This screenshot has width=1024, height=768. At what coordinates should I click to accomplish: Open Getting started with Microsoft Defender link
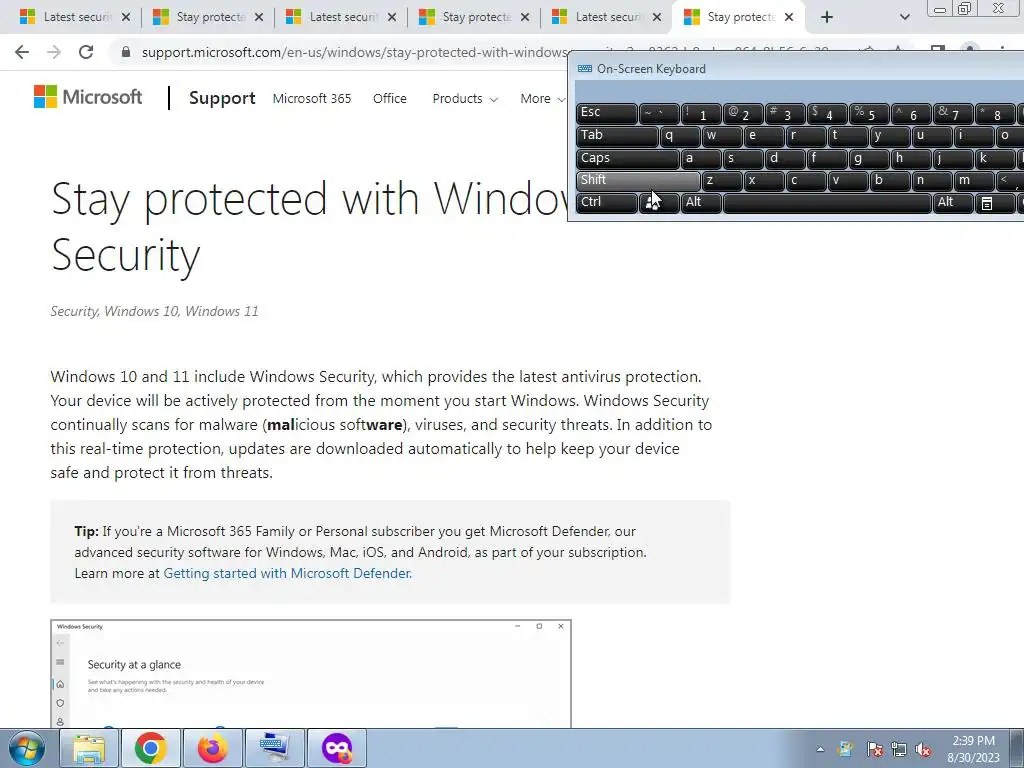pos(287,573)
